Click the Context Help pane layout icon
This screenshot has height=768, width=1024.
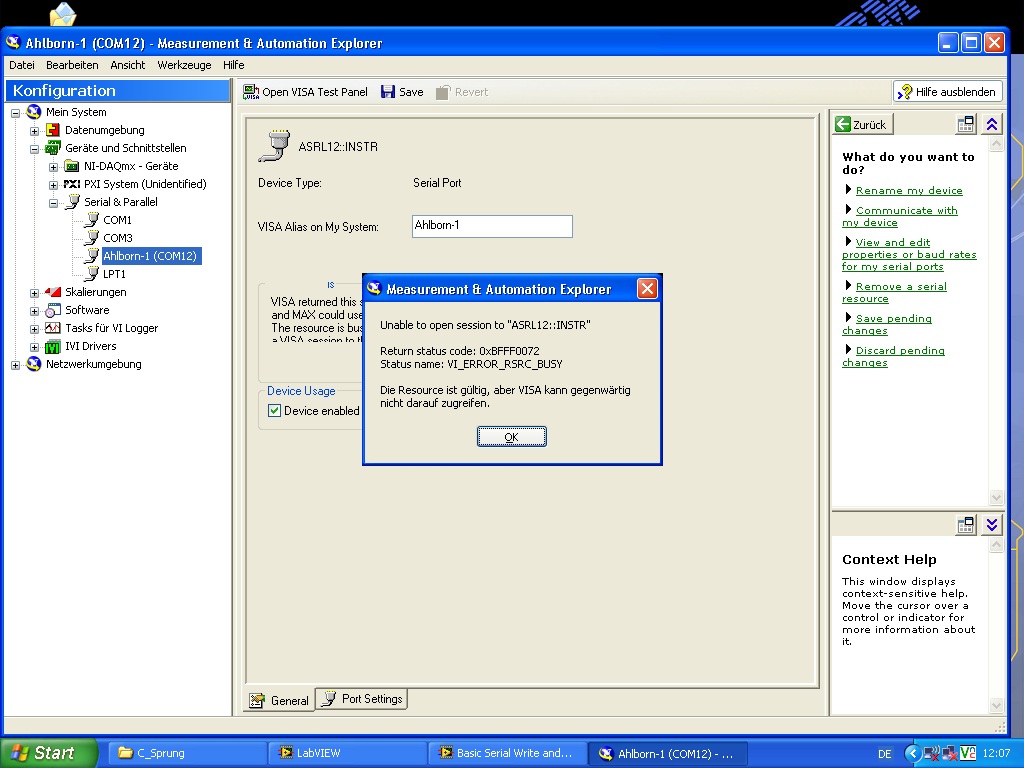[x=965, y=525]
